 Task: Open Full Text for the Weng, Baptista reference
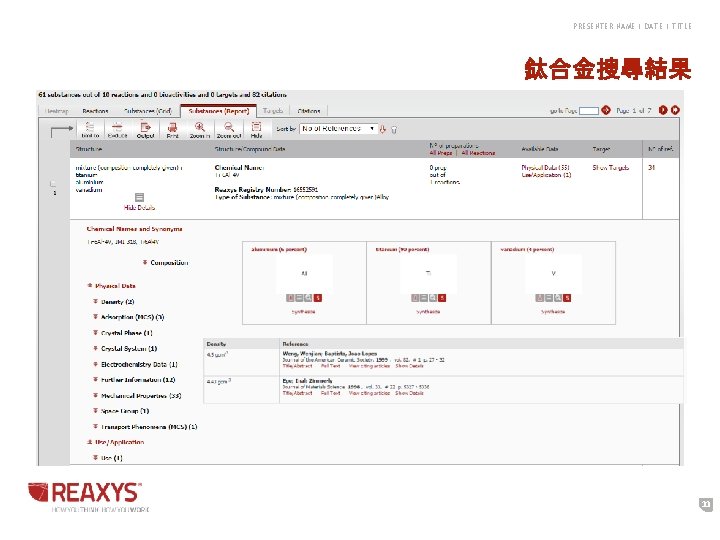pyautogui.click(x=331, y=366)
